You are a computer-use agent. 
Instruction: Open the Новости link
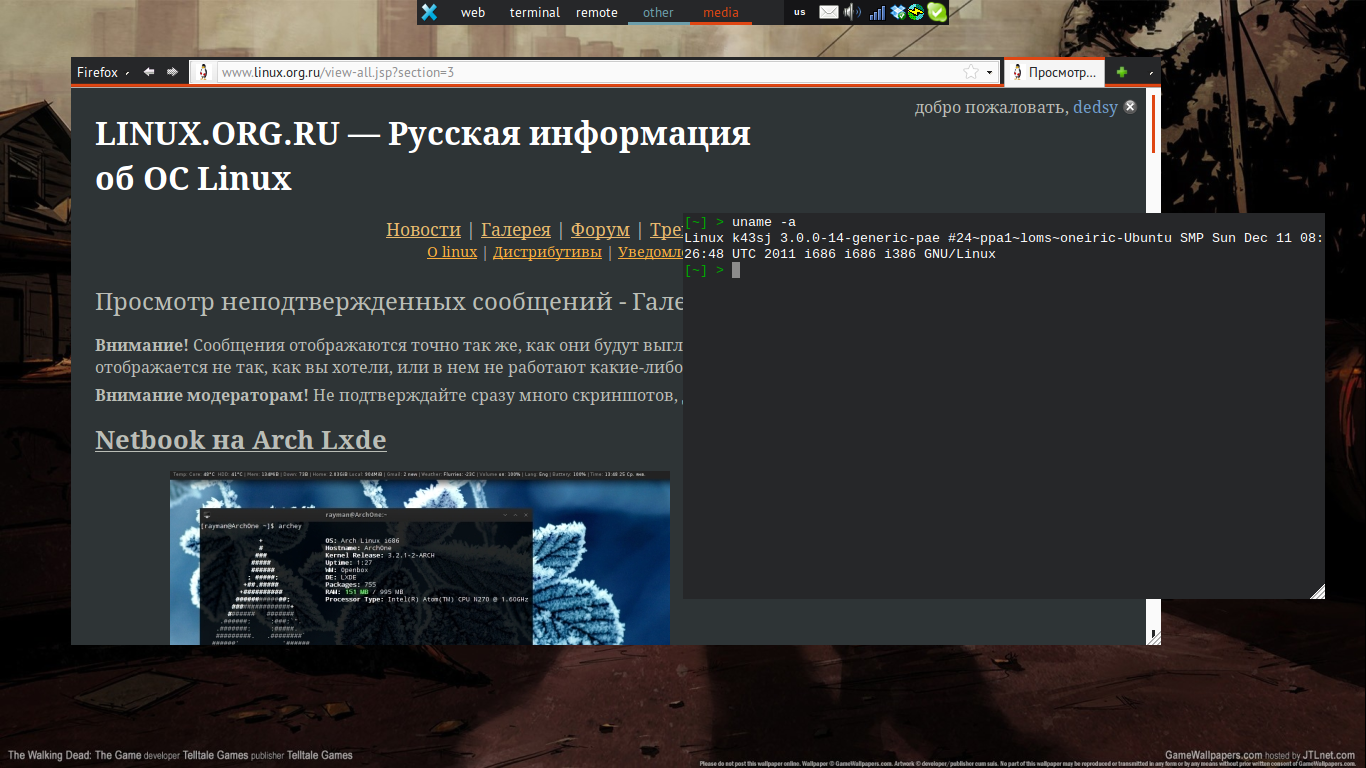click(x=423, y=229)
